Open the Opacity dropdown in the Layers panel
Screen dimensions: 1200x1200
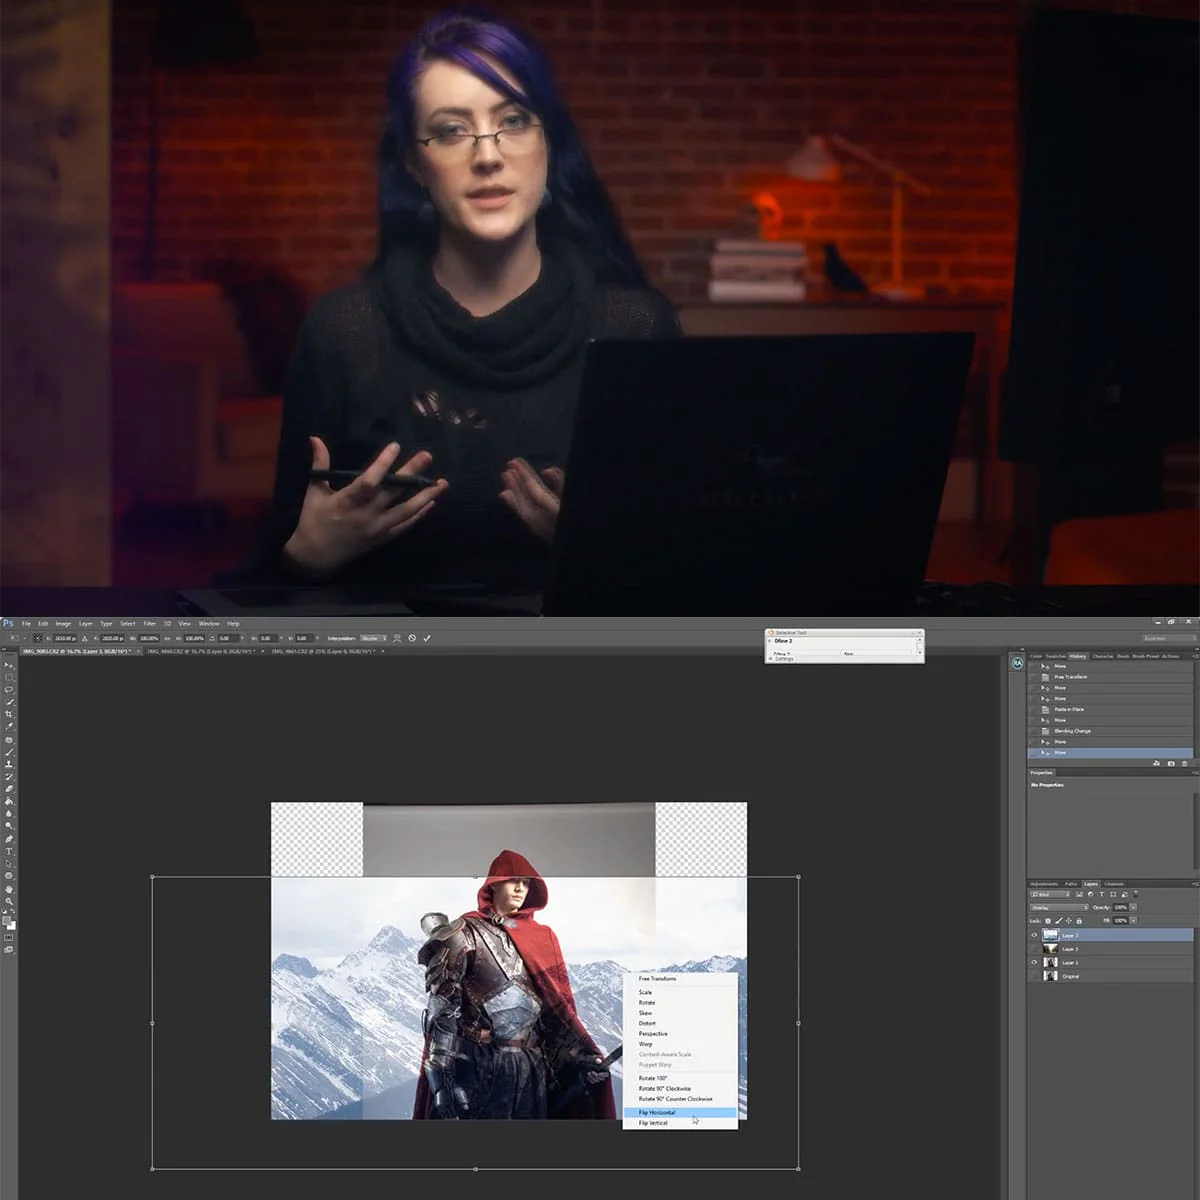point(1134,908)
